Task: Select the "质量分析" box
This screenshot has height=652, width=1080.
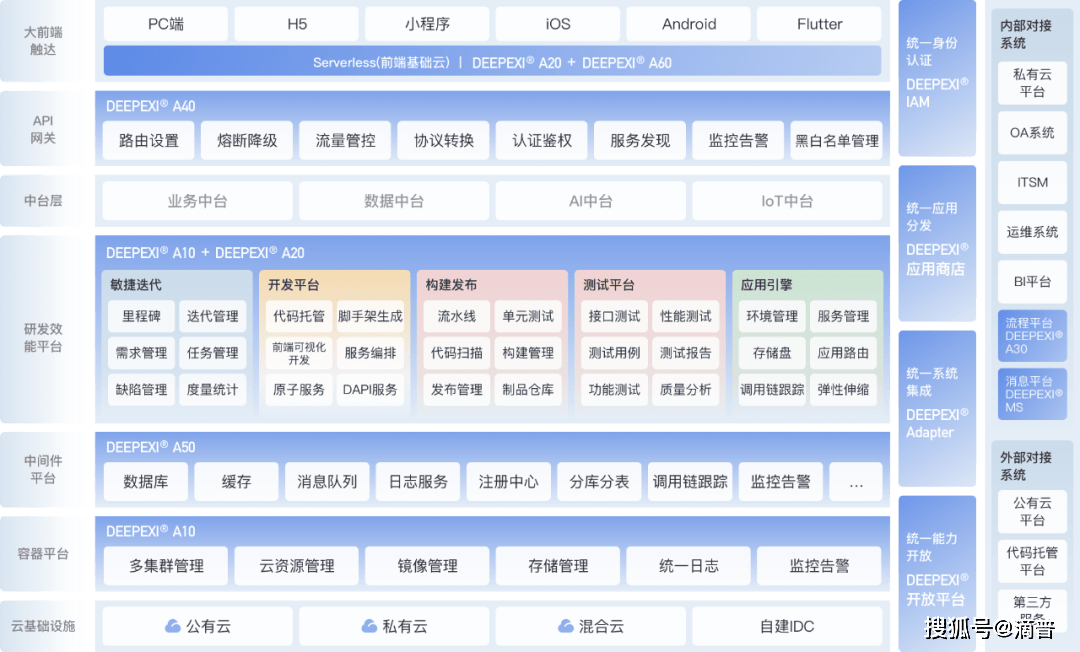Action: [686, 389]
